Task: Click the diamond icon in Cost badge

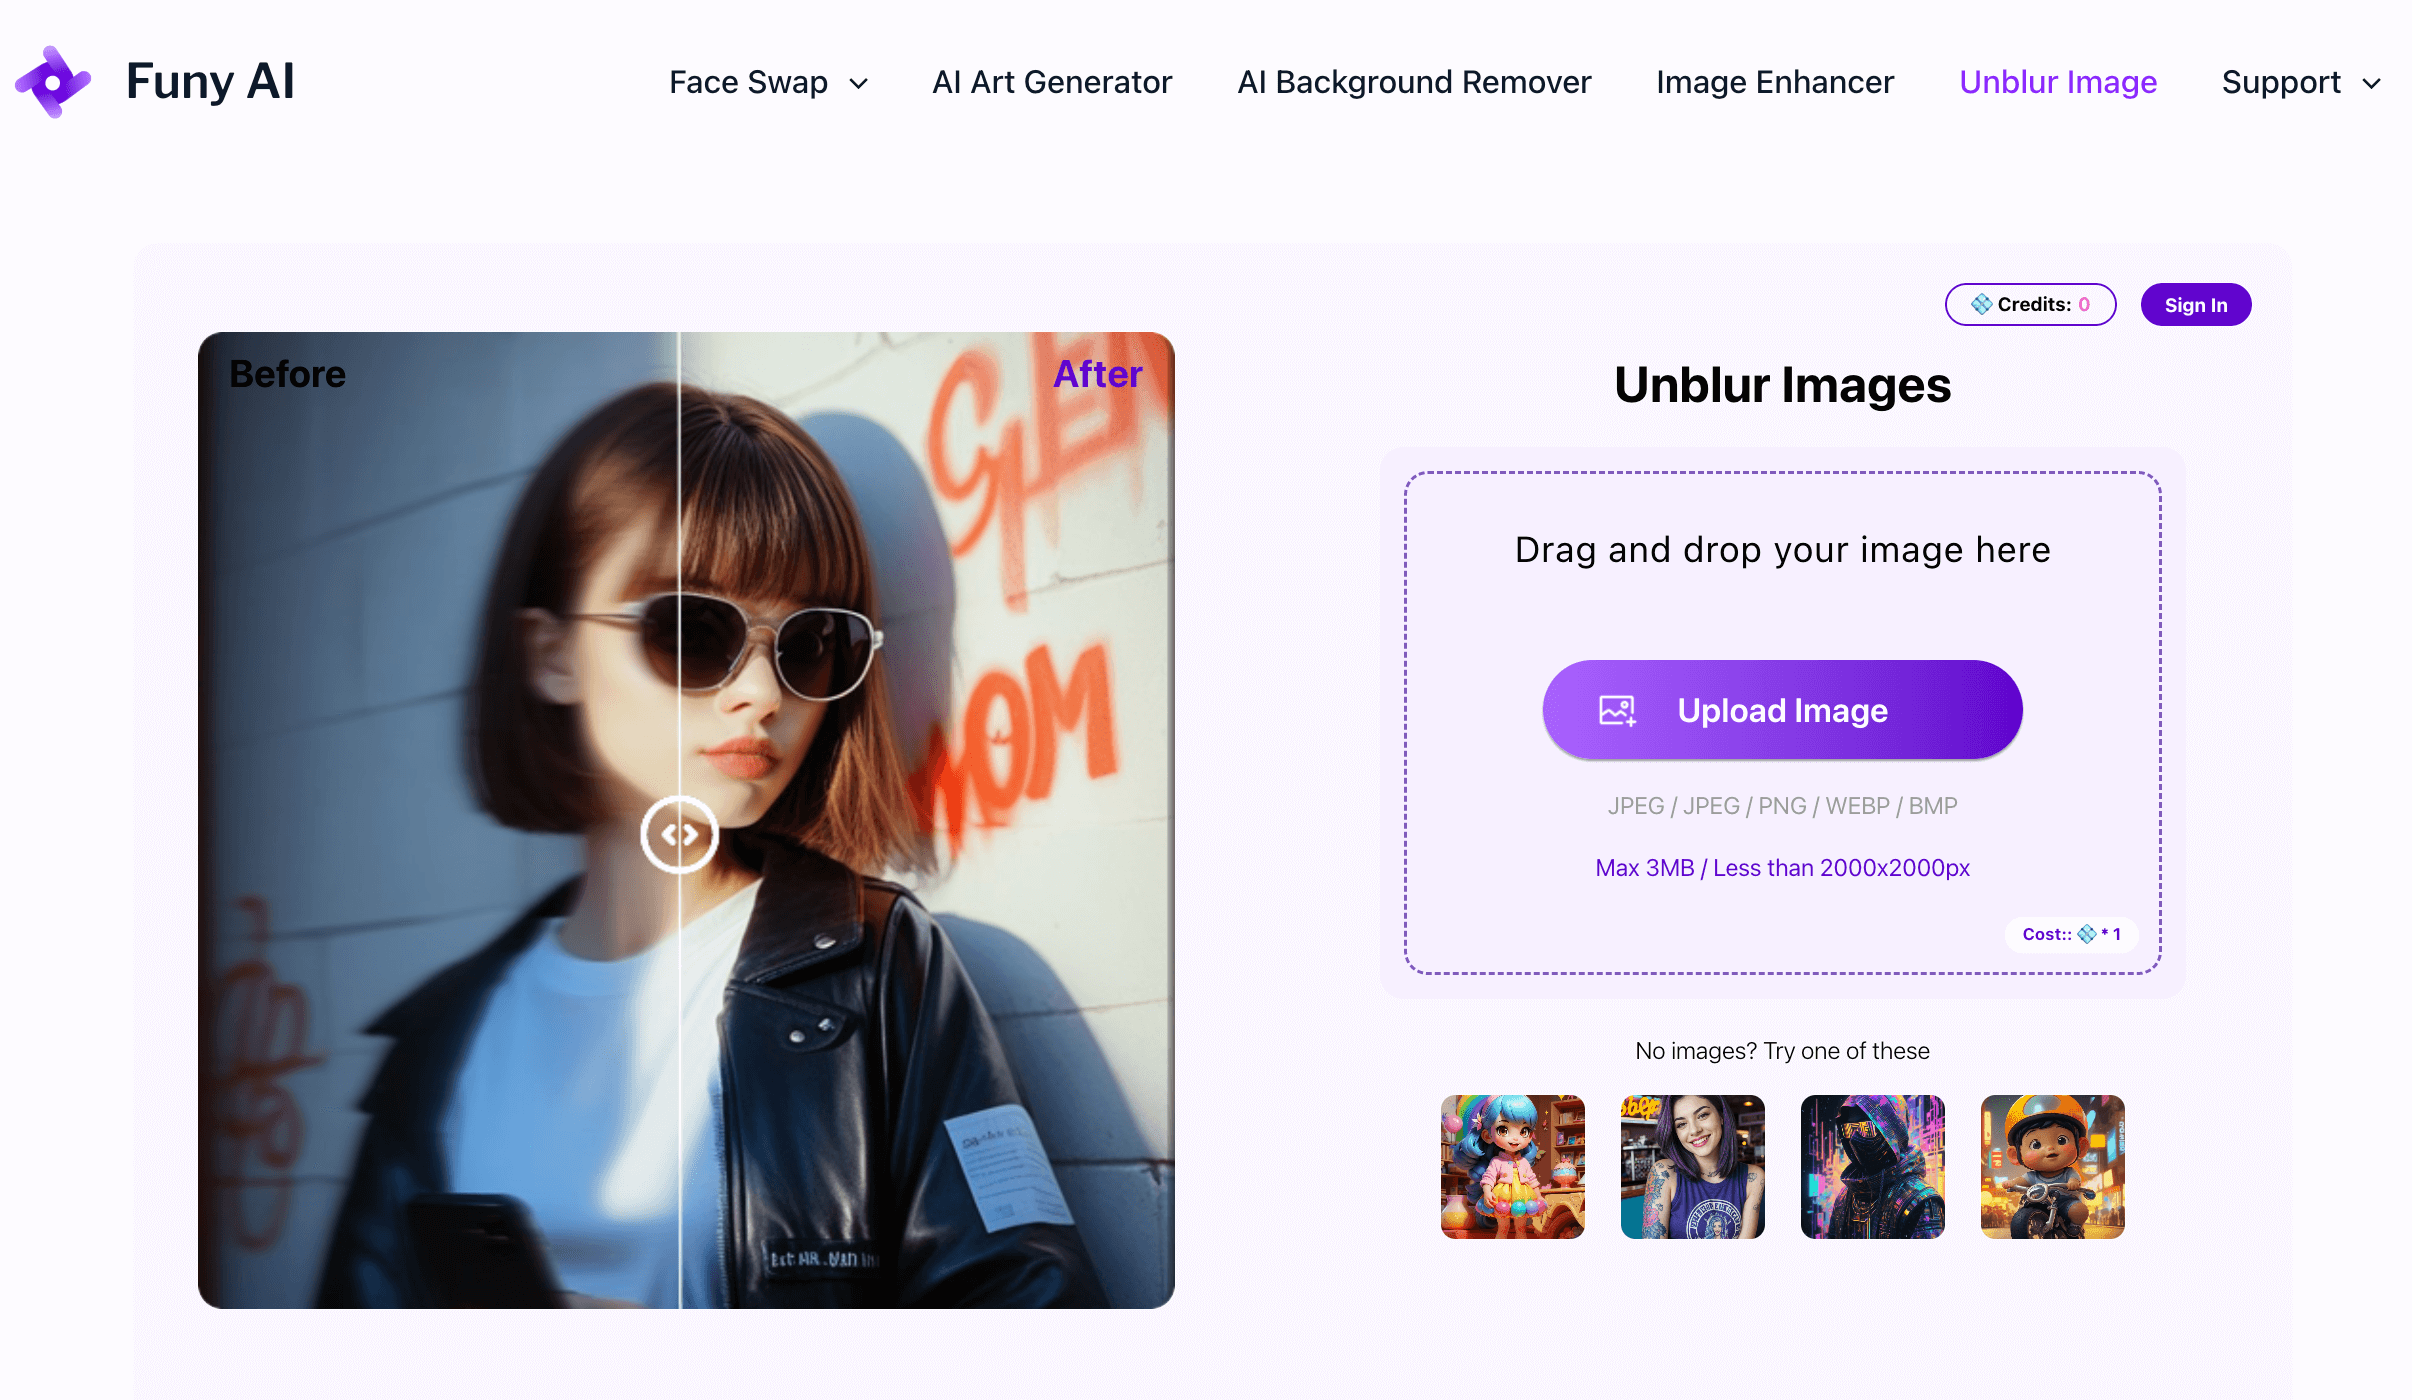Action: click(x=2087, y=934)
